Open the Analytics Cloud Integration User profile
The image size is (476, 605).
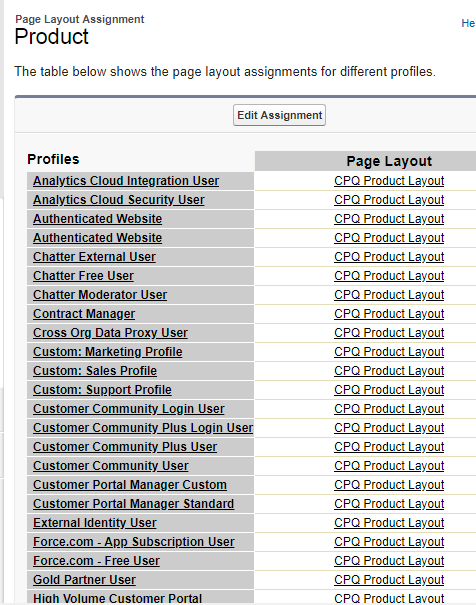pos(126,181)
